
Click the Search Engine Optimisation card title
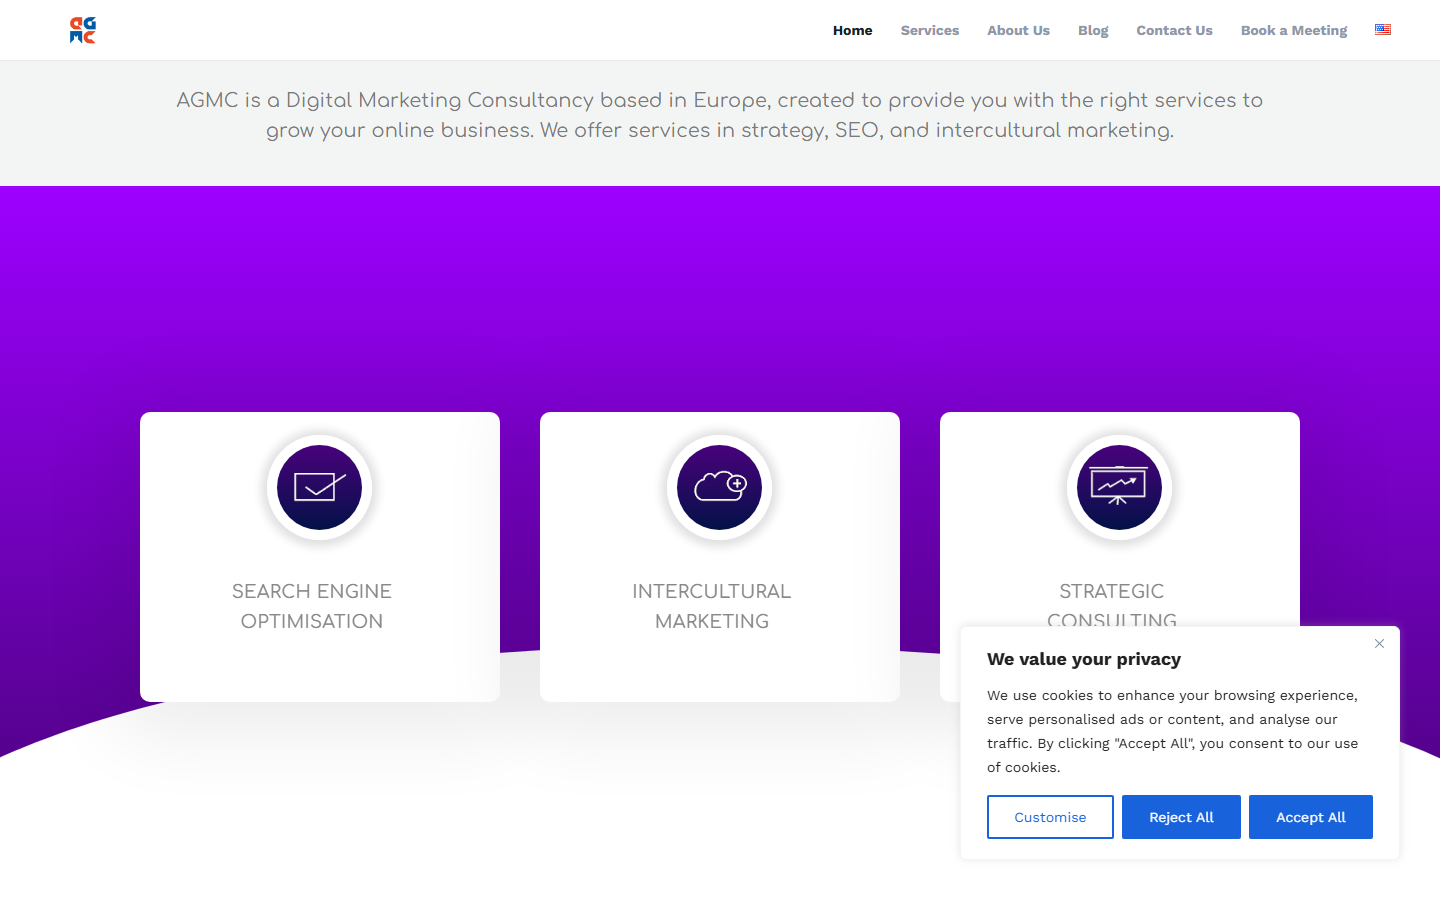[x=312, y=606]
